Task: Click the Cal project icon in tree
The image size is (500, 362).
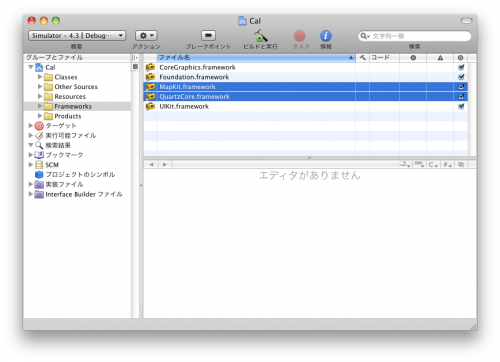Action: (39, 67)
